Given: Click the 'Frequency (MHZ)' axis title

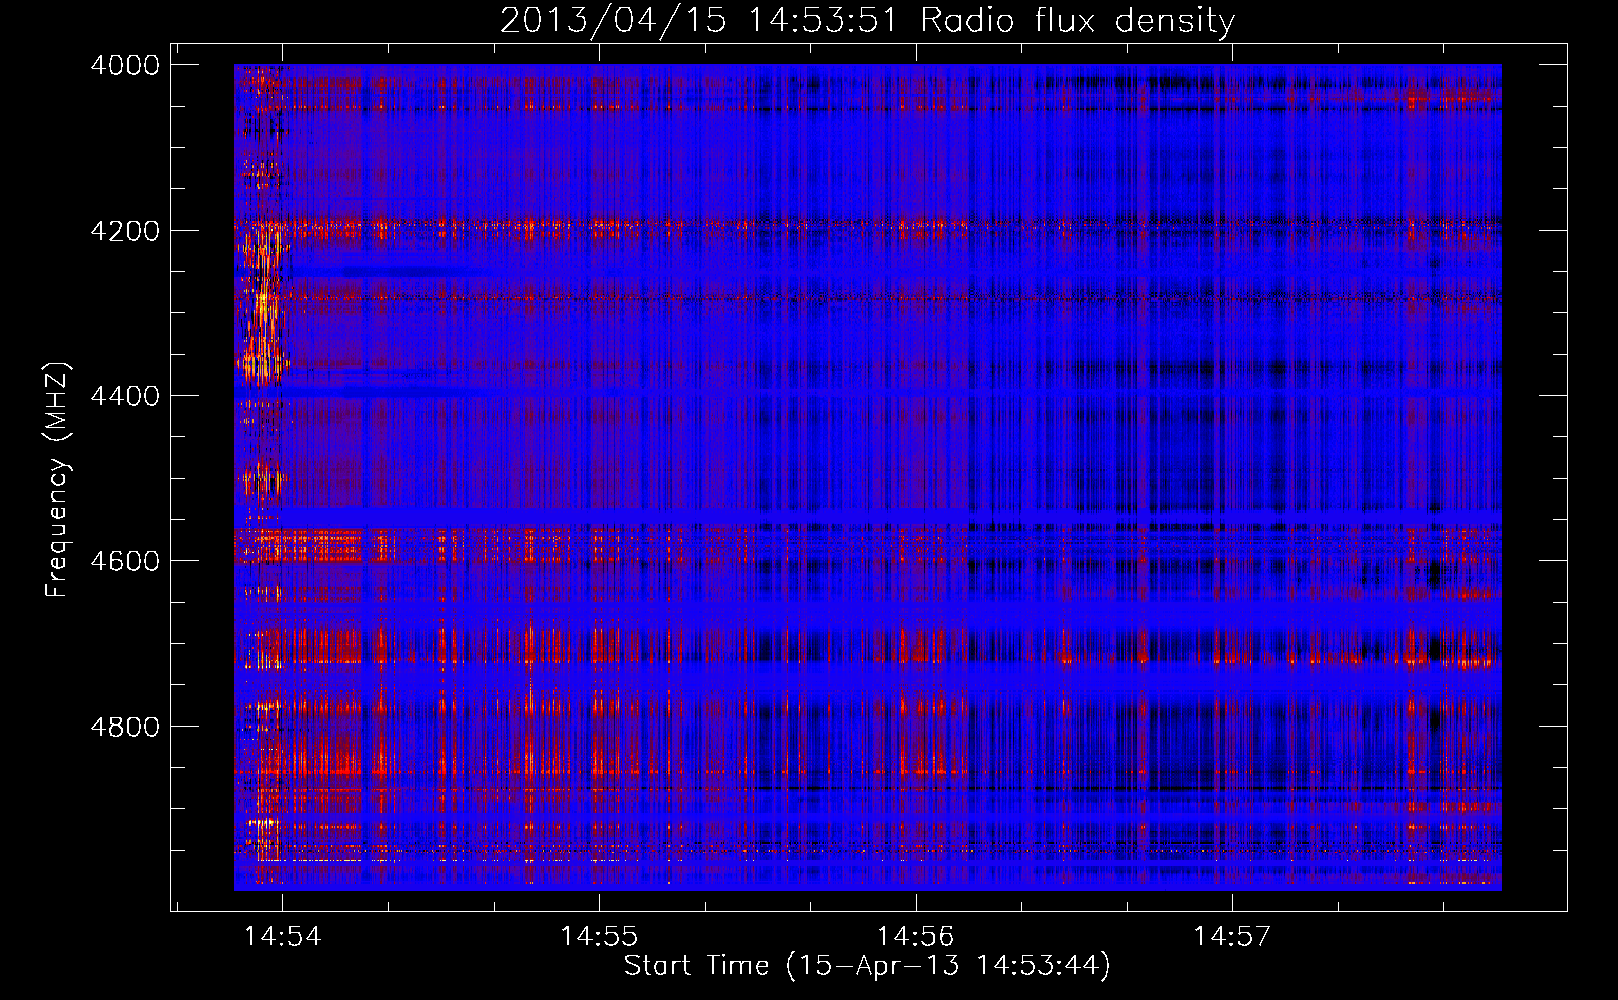Looking at the screenshot, I should 58,480.
